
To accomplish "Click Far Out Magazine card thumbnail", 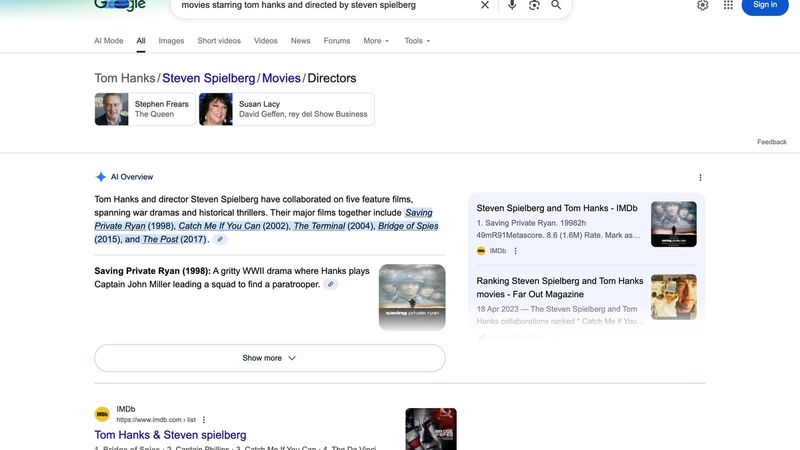I will coord(673,297).
